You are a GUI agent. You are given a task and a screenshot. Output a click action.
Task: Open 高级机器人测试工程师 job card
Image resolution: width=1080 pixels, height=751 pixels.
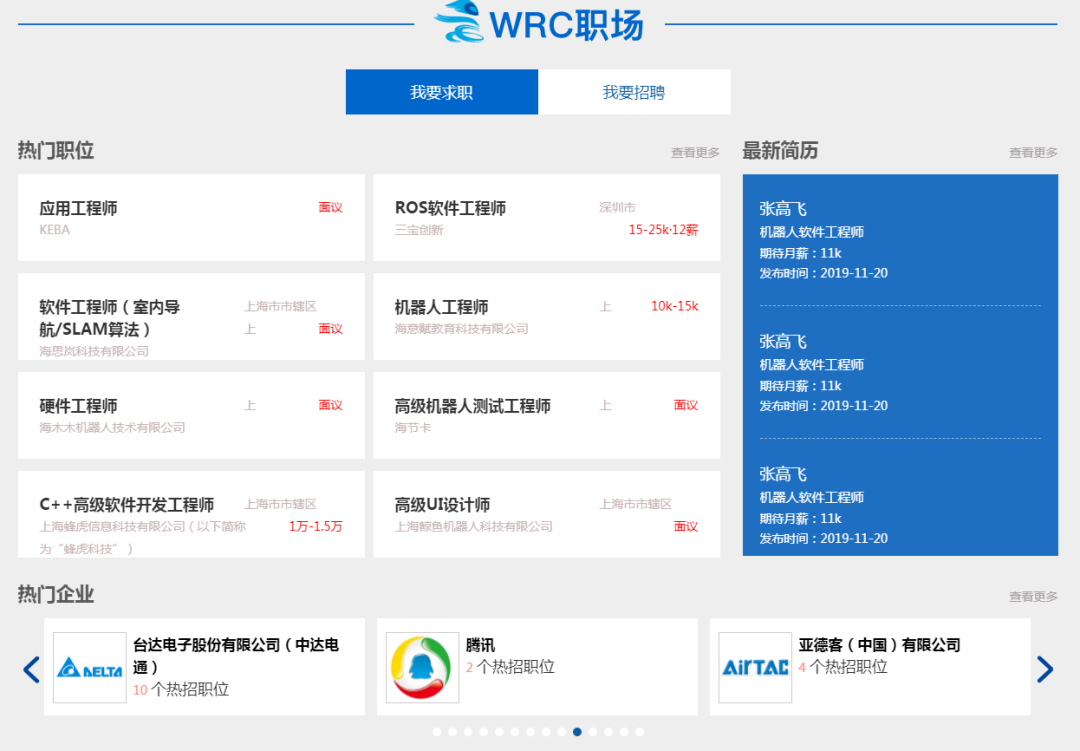coord(546,415)
